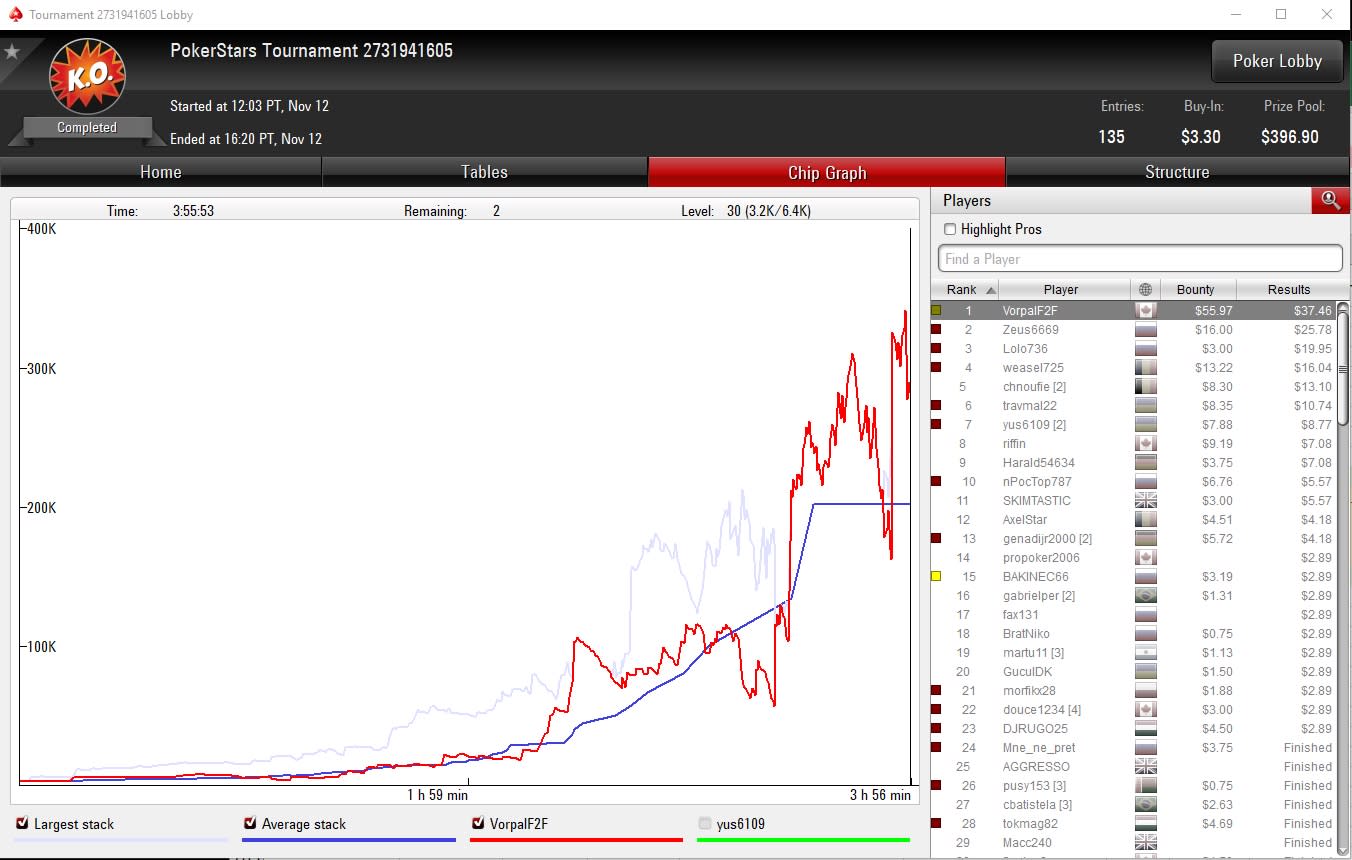Click the favorite star icon beside the K.O. badge
The image size is (1352, 860).
pos(12,51)
